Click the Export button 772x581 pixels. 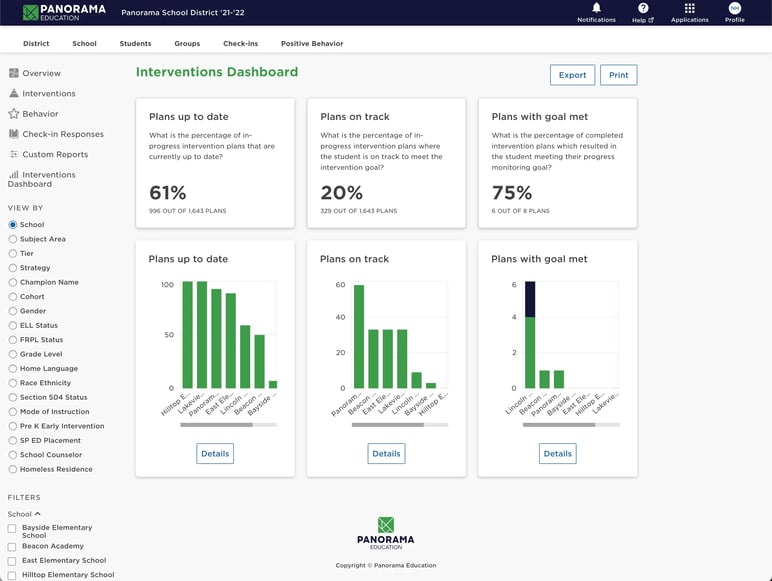coord(572,75)
